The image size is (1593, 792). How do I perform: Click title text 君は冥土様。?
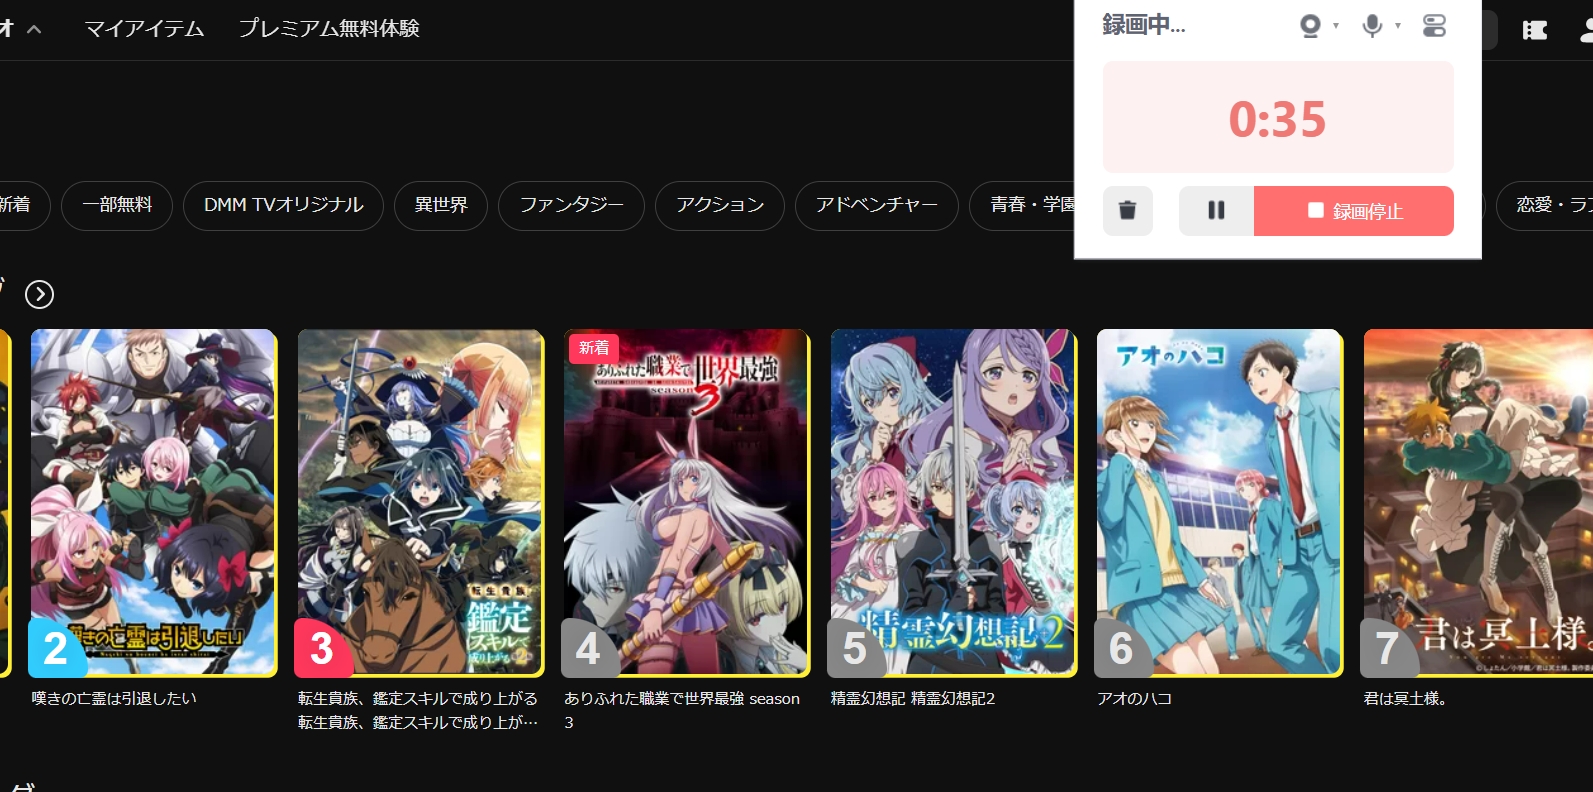pyautogui.click(x=1405, y=699)
